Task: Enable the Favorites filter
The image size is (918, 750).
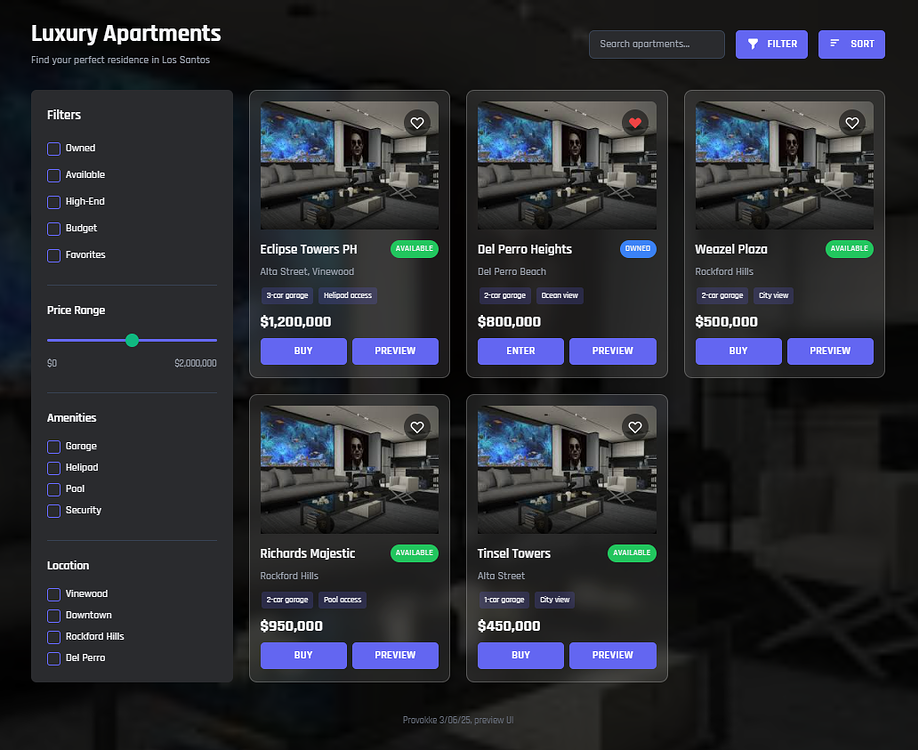Action: pyautogui.click(x=52, y=255)
